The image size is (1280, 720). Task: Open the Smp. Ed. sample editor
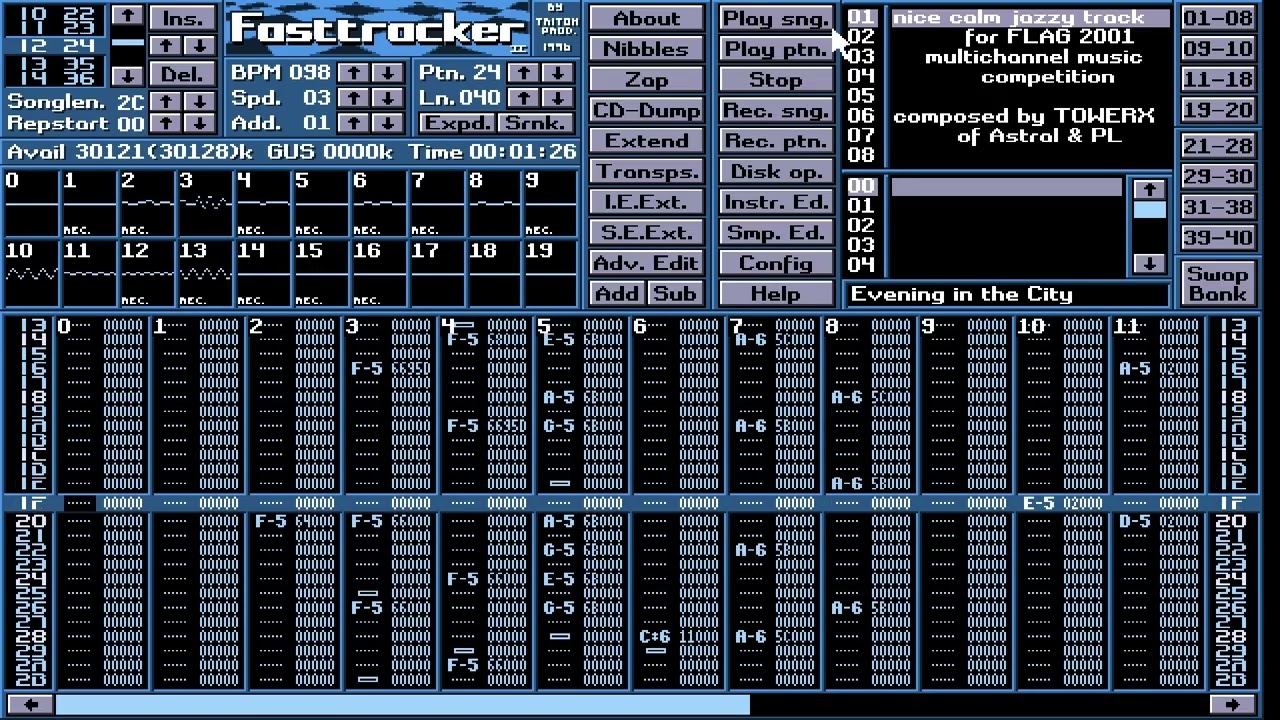tap(776, 232)
